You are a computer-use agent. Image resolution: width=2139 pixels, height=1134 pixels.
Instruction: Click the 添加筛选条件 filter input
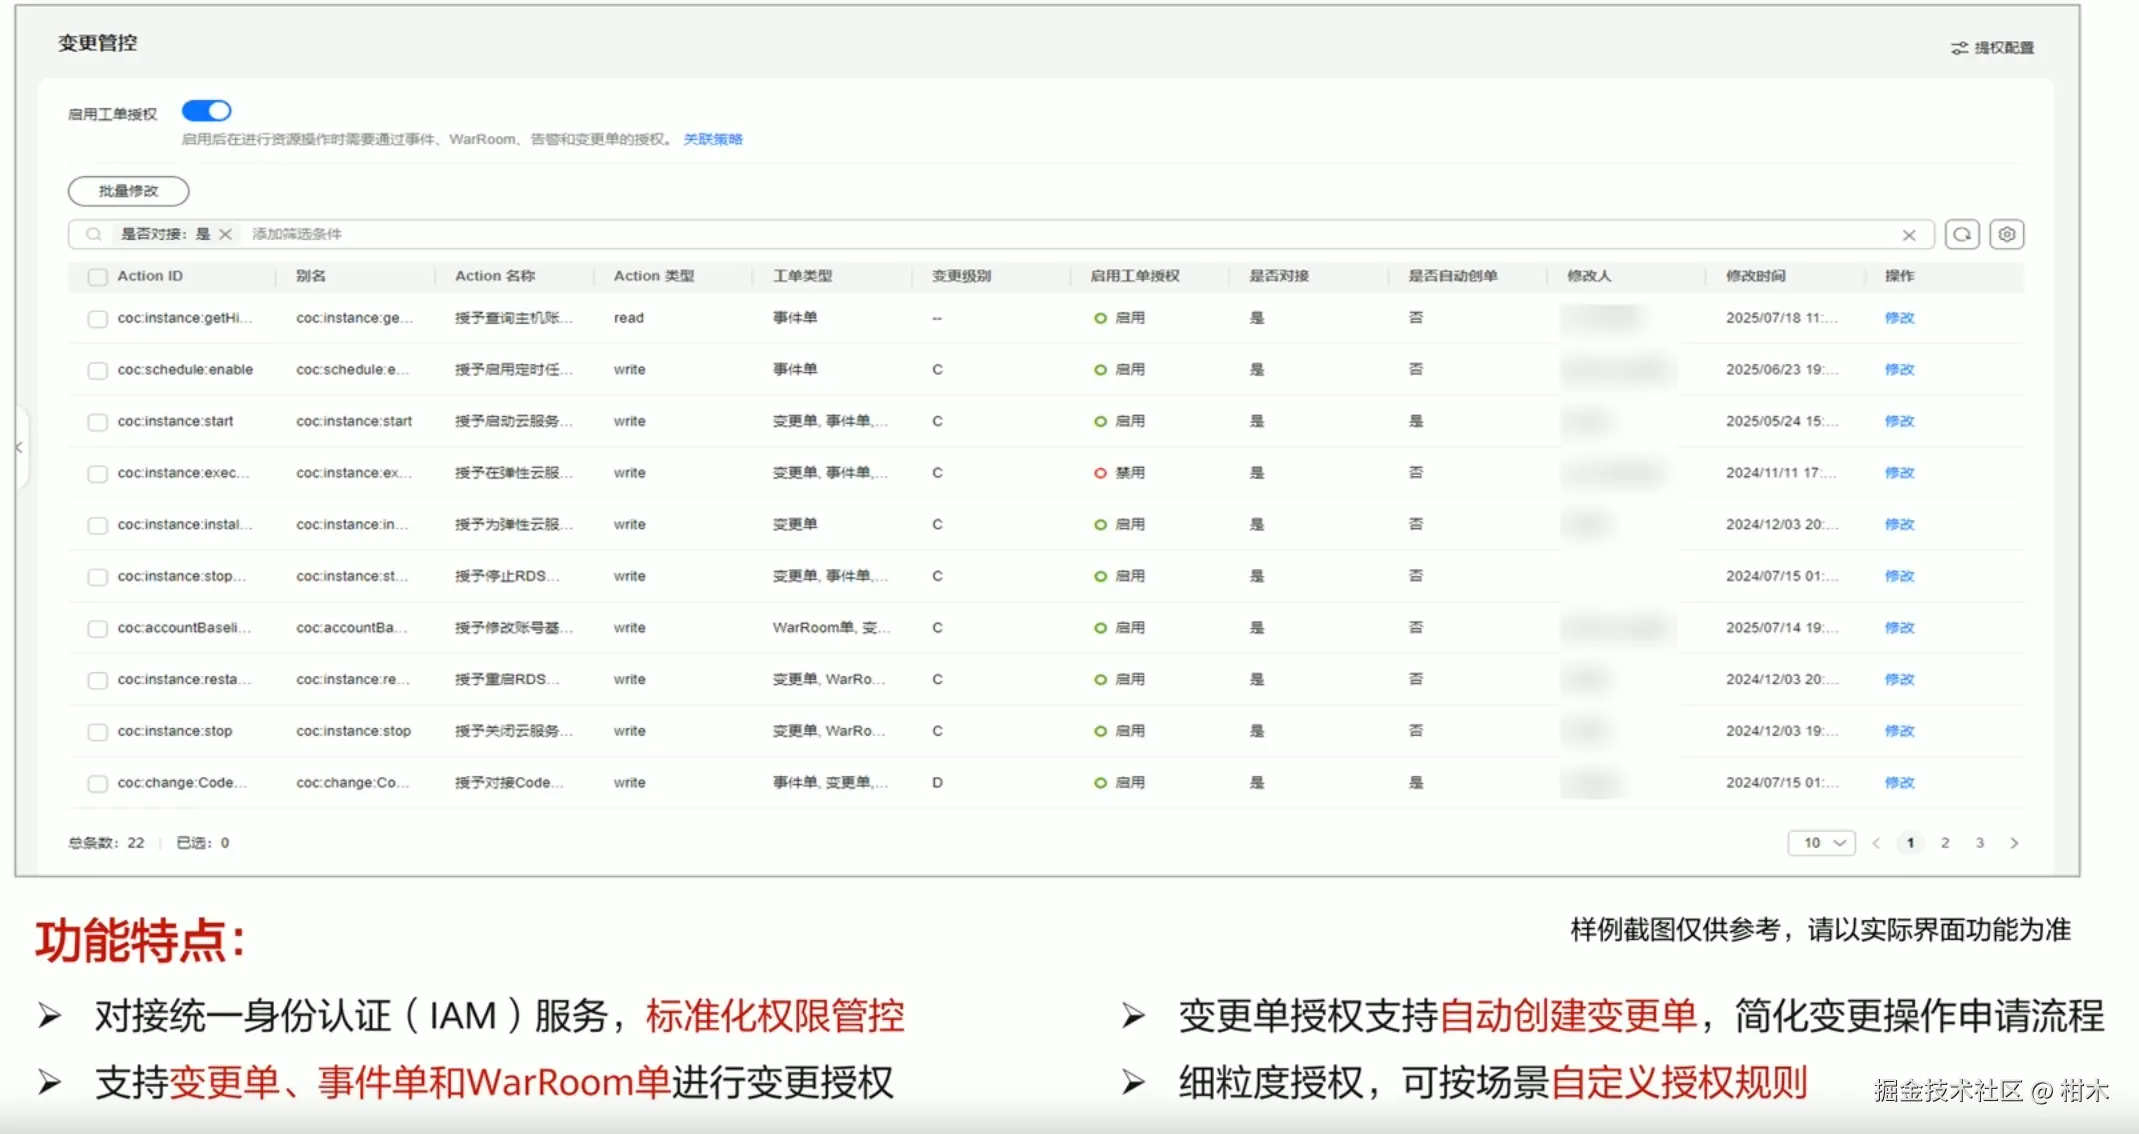(x=297, y=234)
